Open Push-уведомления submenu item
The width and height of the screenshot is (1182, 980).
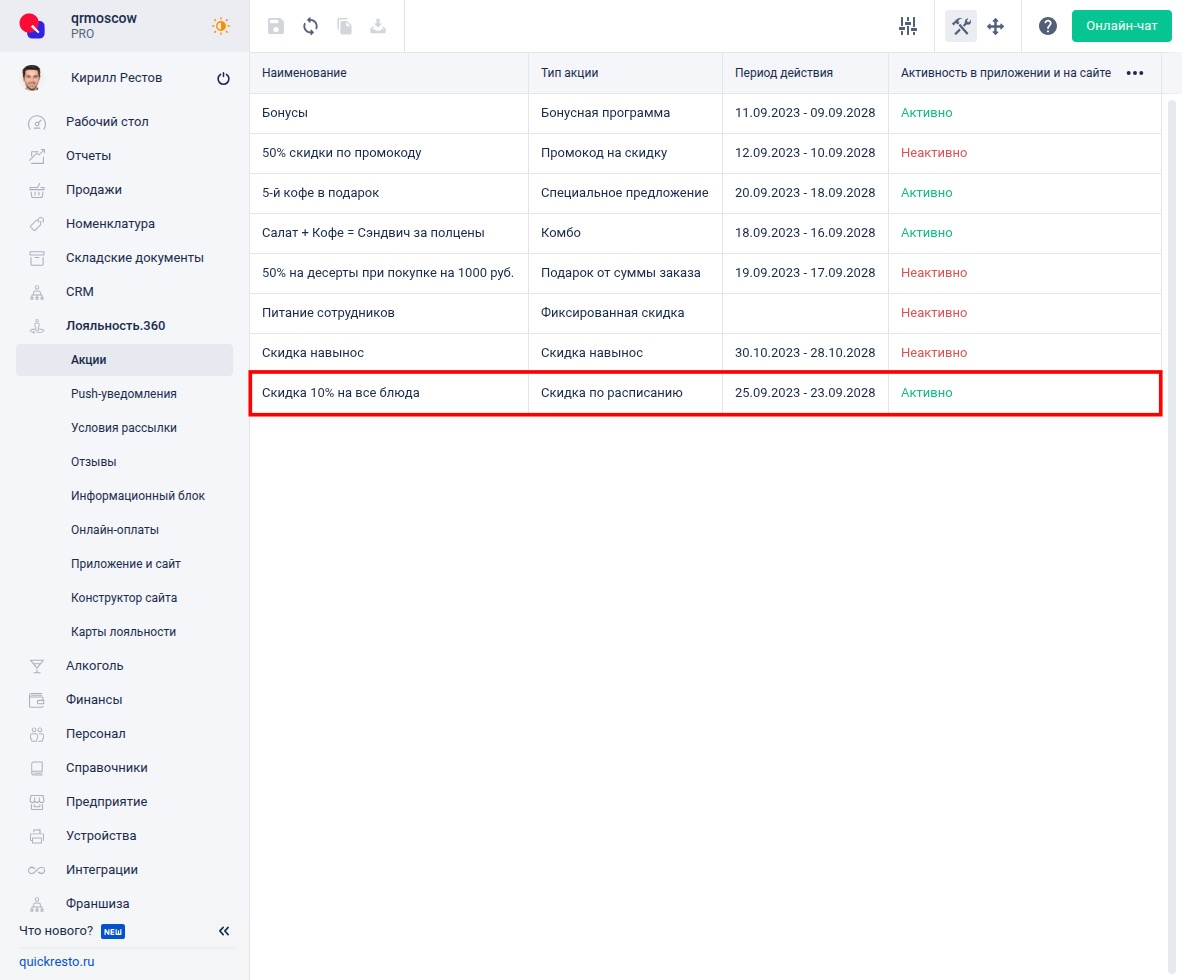point(124,394)
